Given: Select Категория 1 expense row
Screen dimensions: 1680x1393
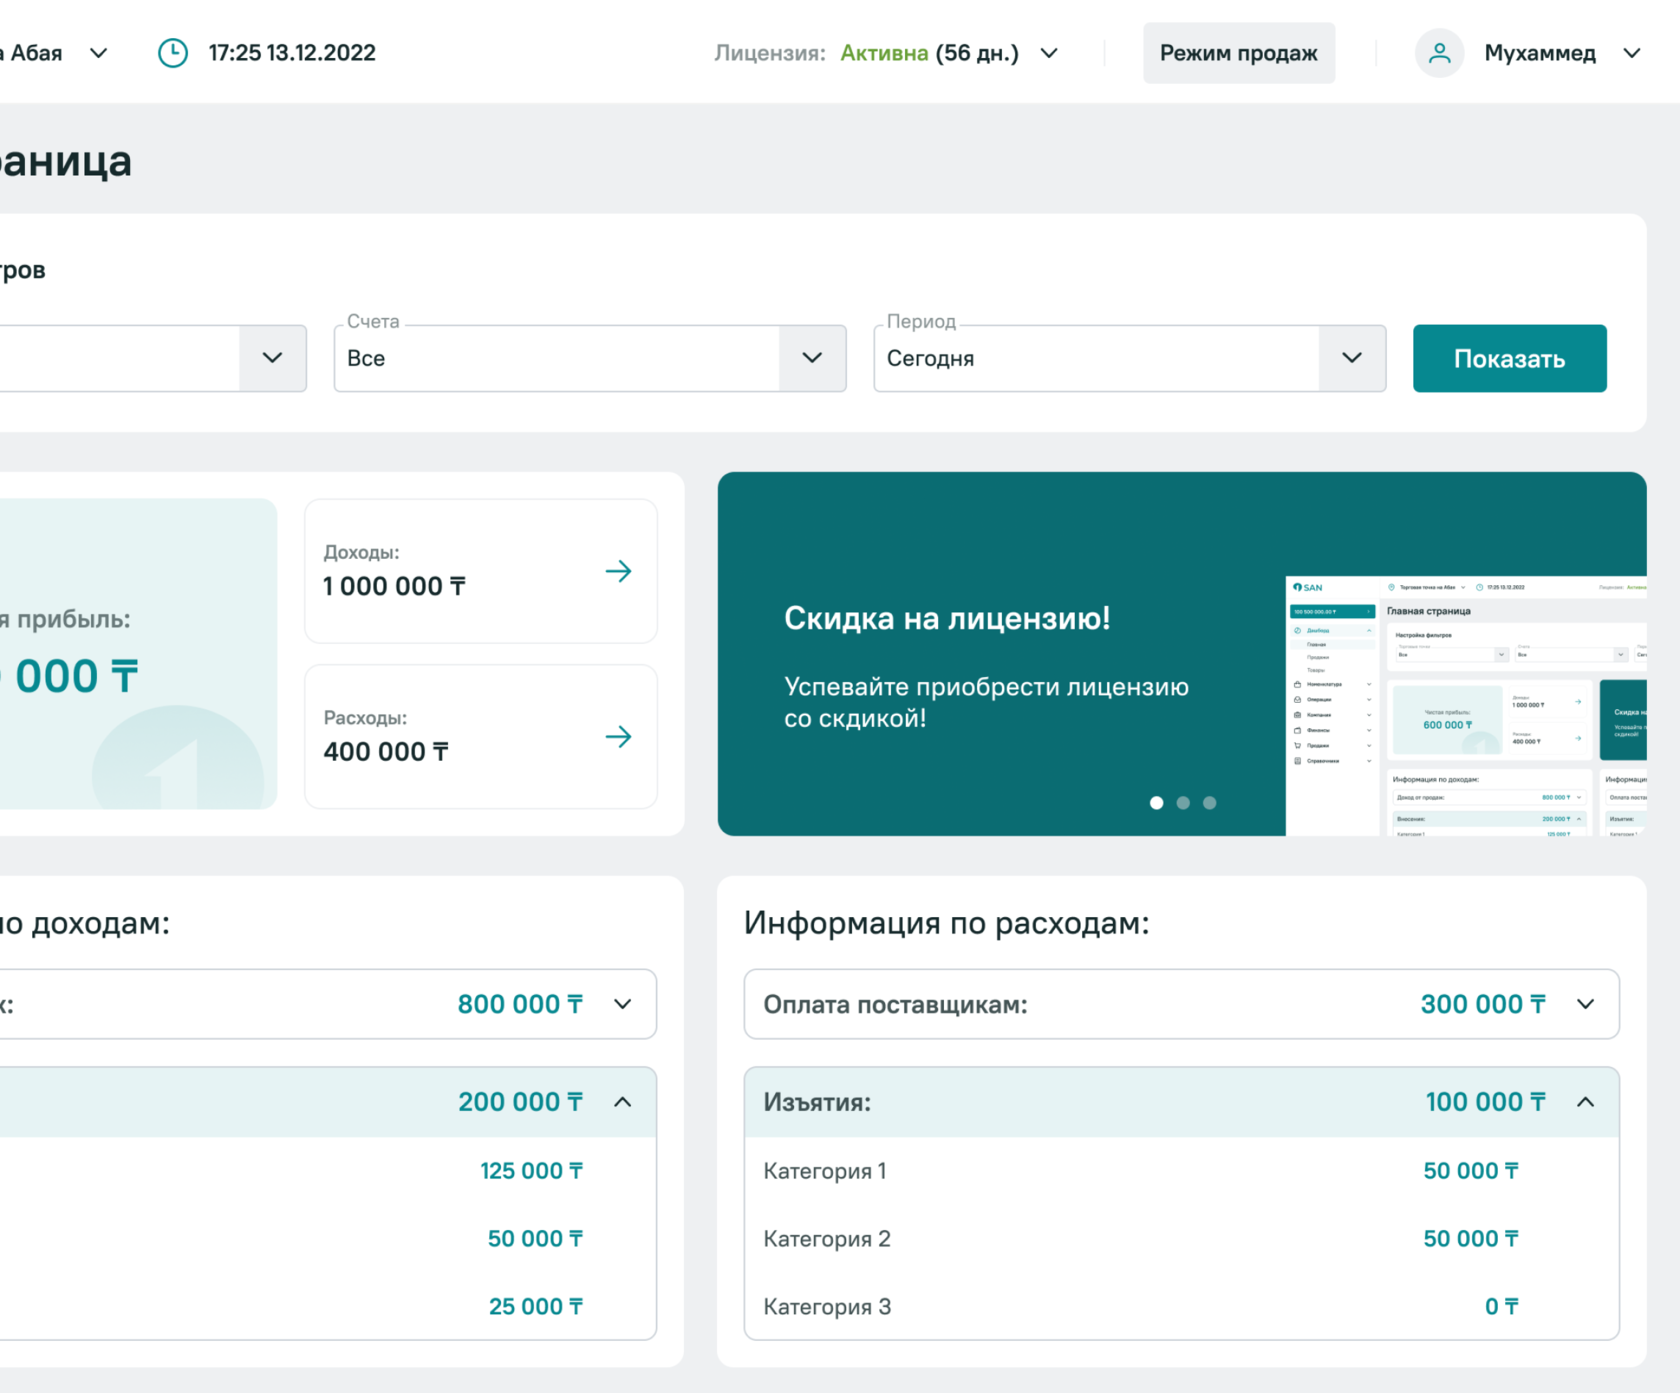Looking at the screenshot, I should click(825, 1171).
